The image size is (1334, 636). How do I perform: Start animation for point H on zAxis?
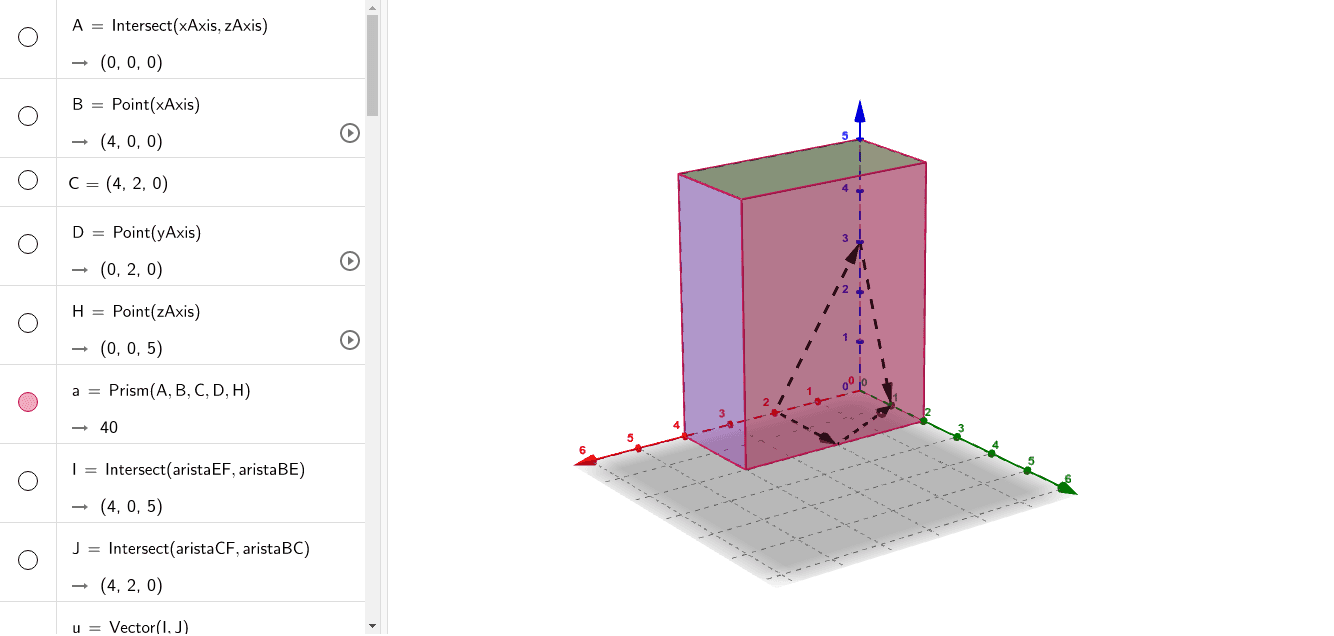coord(349,340)
